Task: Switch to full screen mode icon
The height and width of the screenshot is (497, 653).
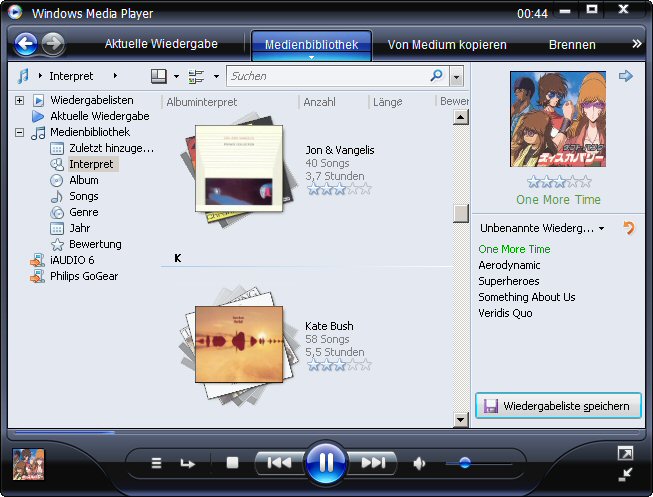Action: pyautogui.click(x=625, y=453)
